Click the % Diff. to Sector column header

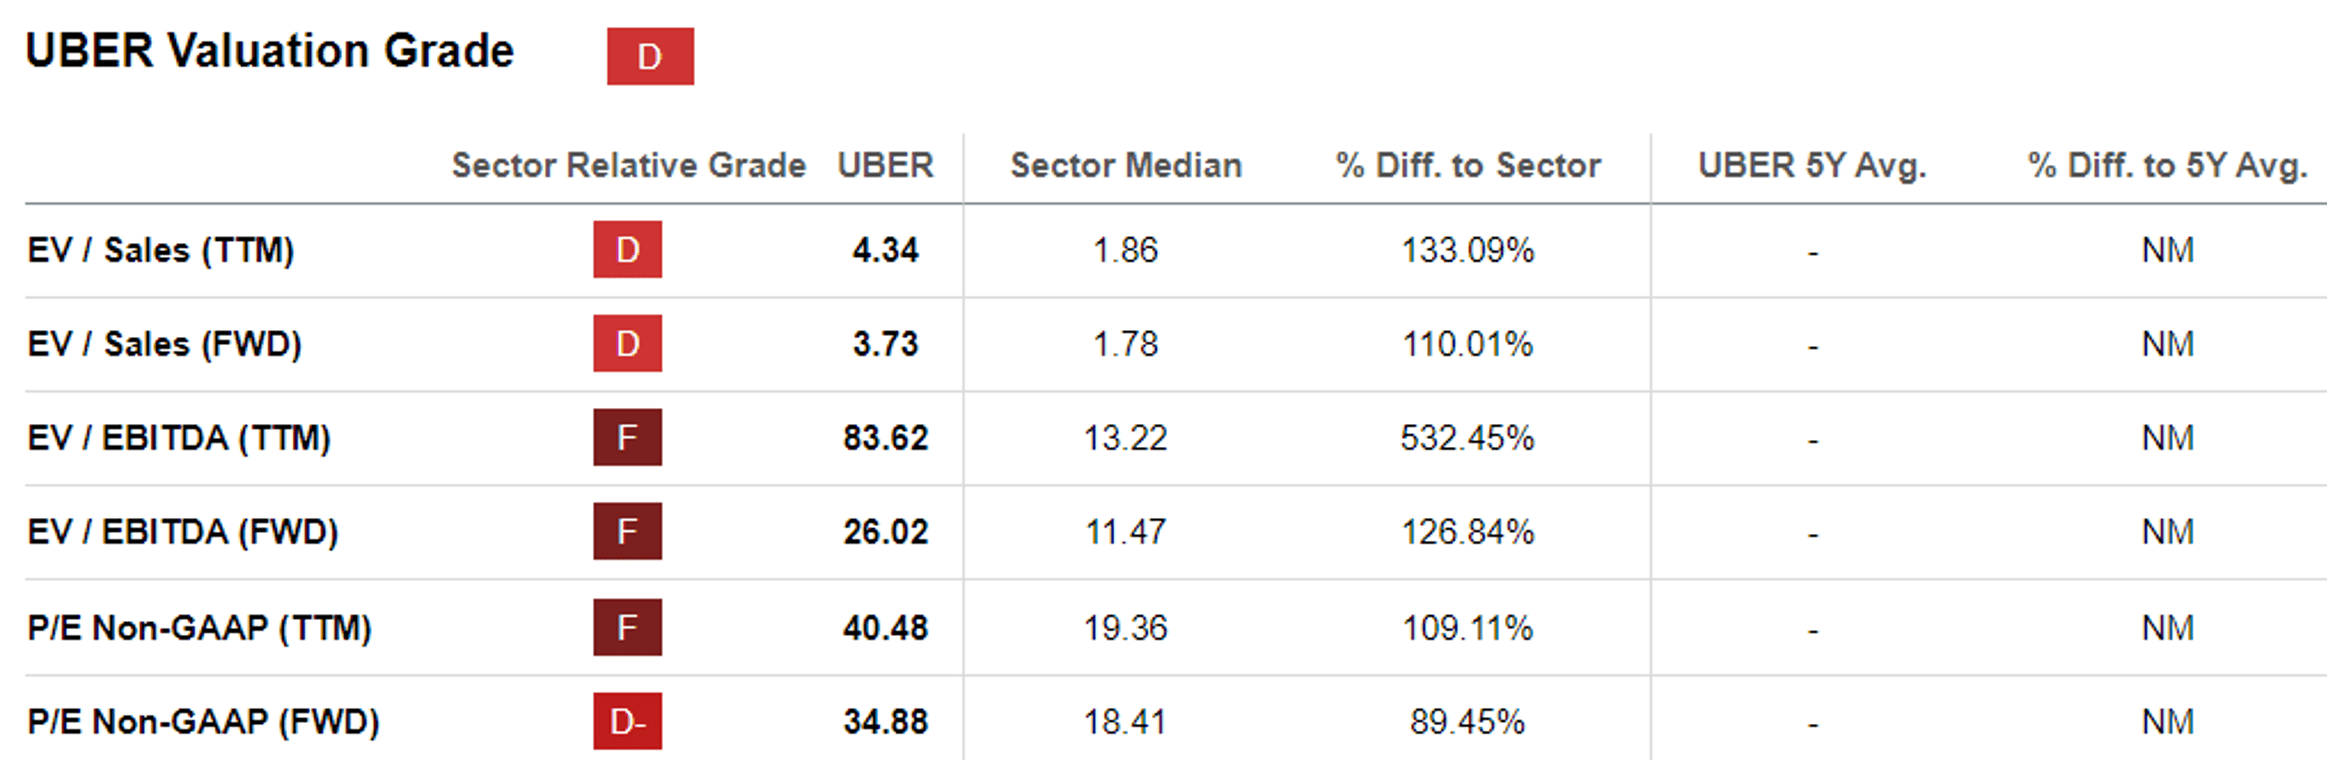coord(1468,165)
